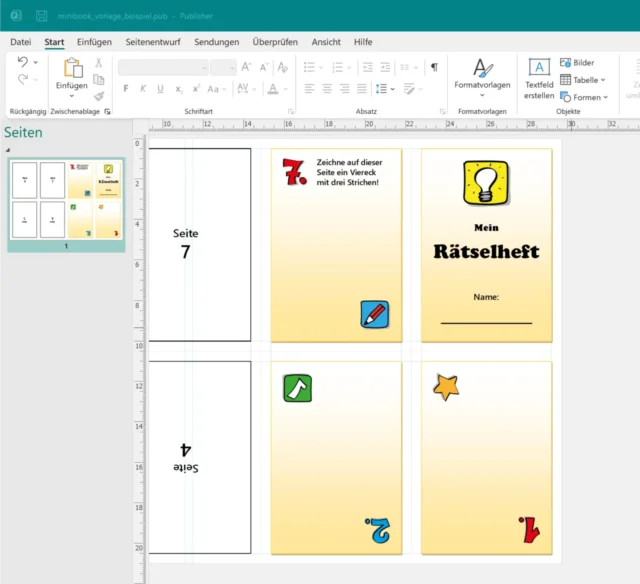Click the Textfeld erstellen icon
This screenshot has height=584, width=640.
539,68
